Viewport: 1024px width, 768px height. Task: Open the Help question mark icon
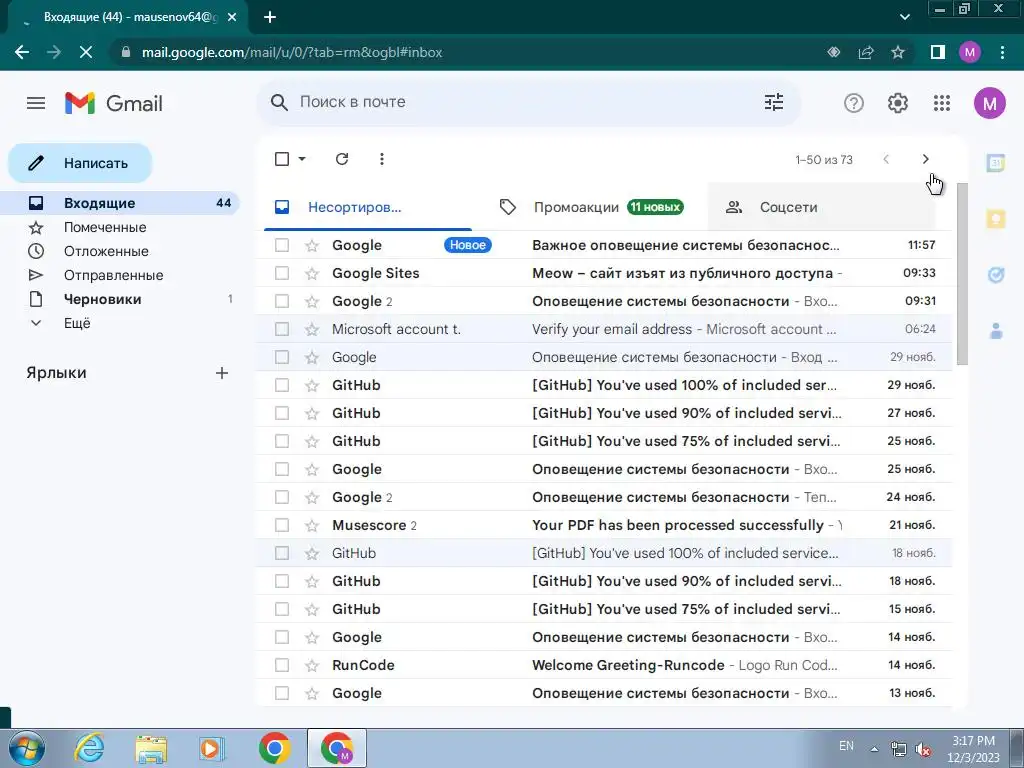854,103
